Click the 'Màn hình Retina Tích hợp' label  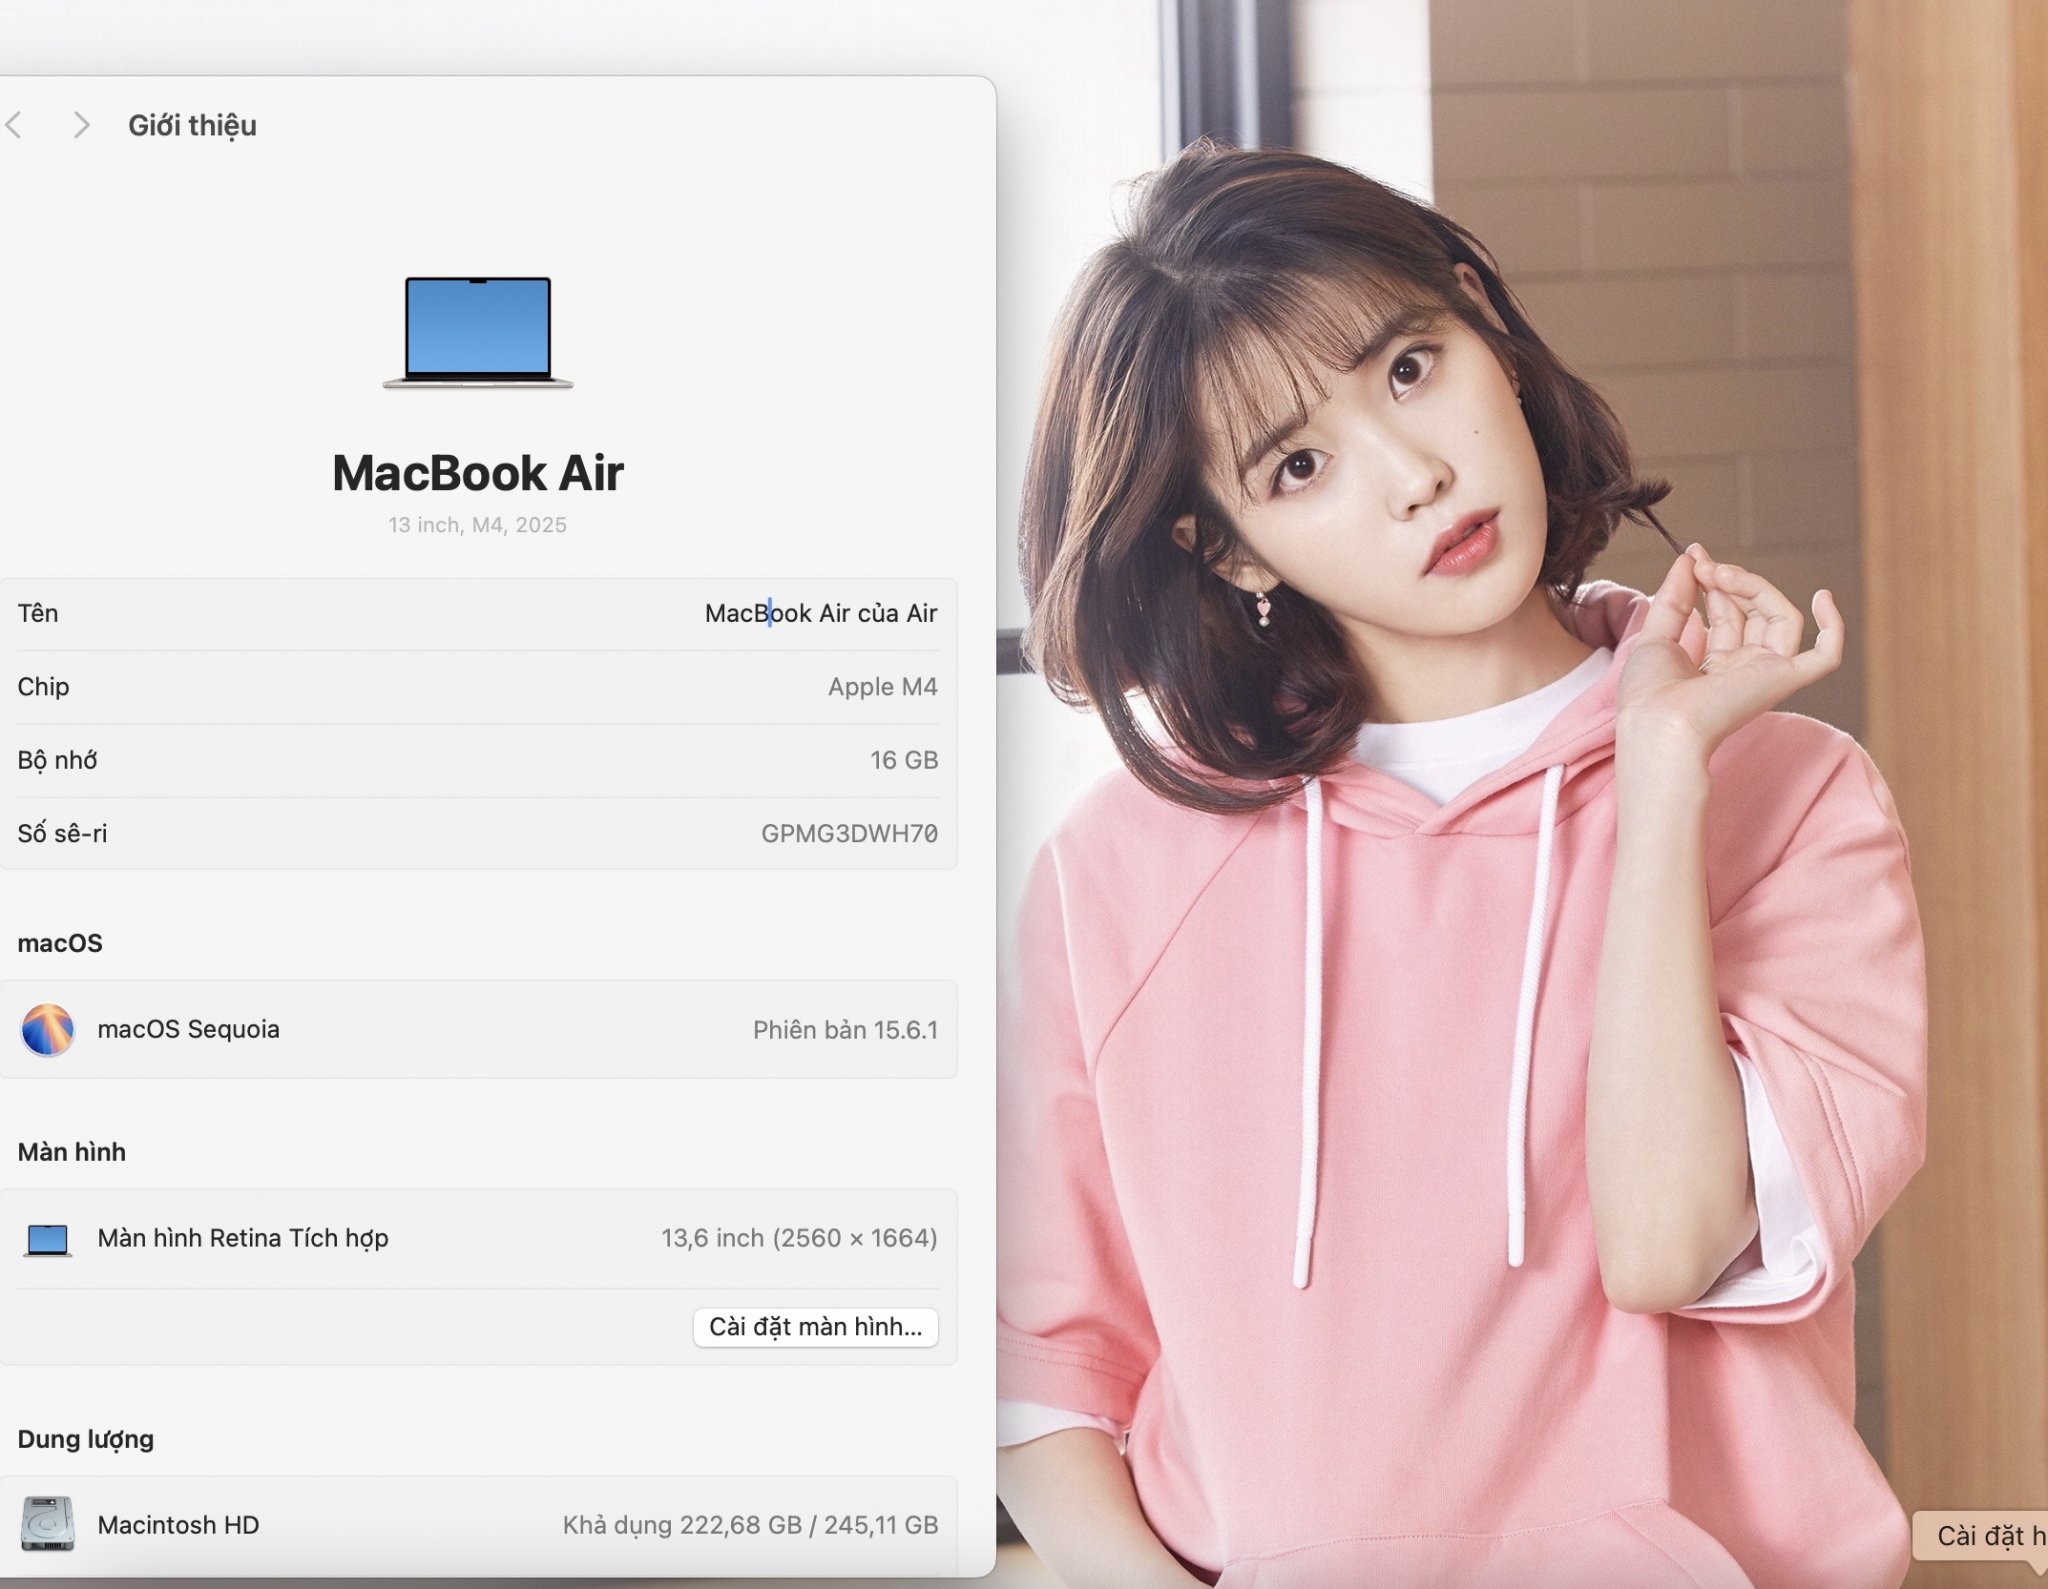point(243,1238)
